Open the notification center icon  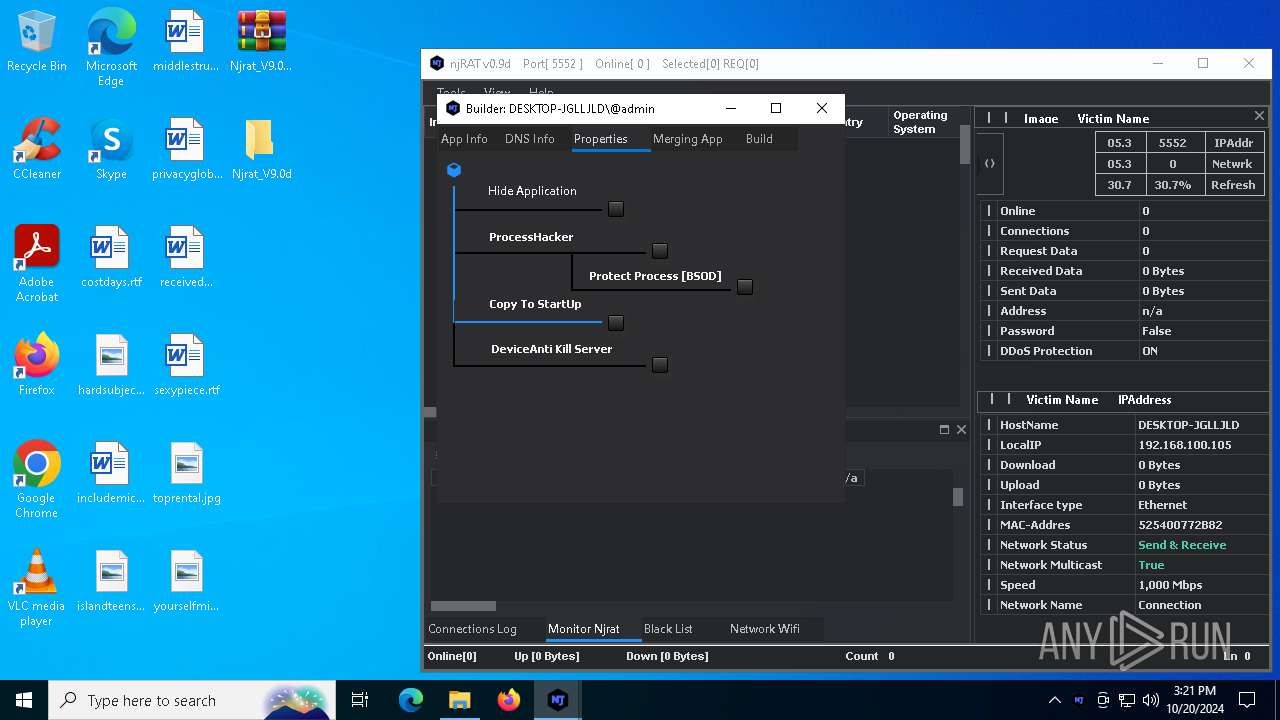click(1247, 700)
